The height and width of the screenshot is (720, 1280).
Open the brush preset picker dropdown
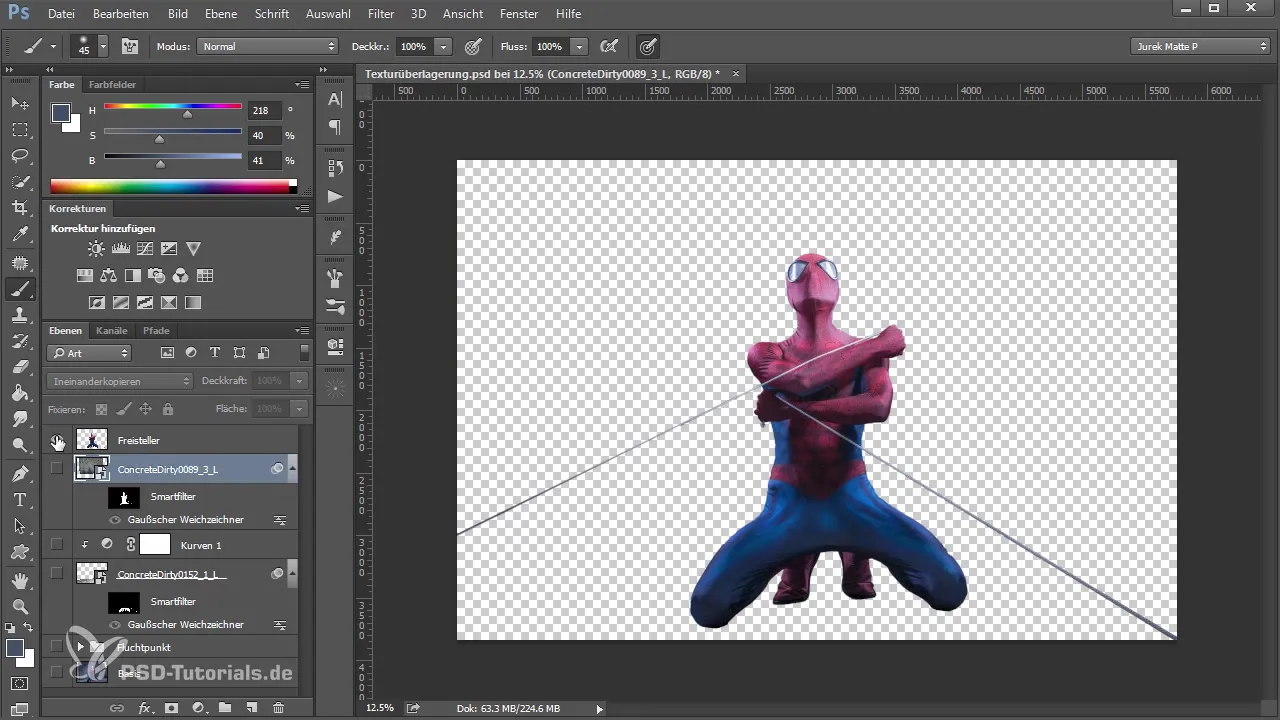coord(103,46)
